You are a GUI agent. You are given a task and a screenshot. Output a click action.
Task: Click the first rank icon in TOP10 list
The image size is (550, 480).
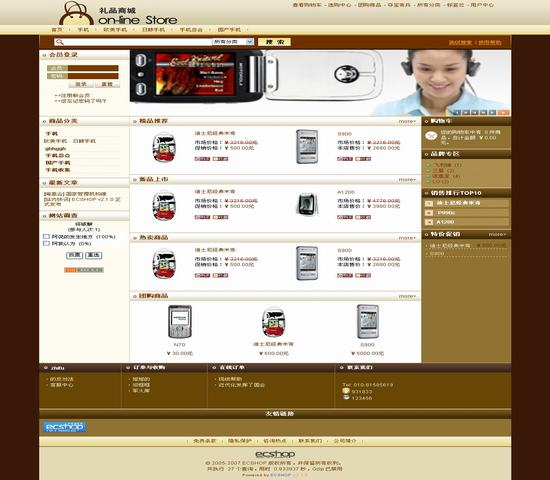(429, 203)
